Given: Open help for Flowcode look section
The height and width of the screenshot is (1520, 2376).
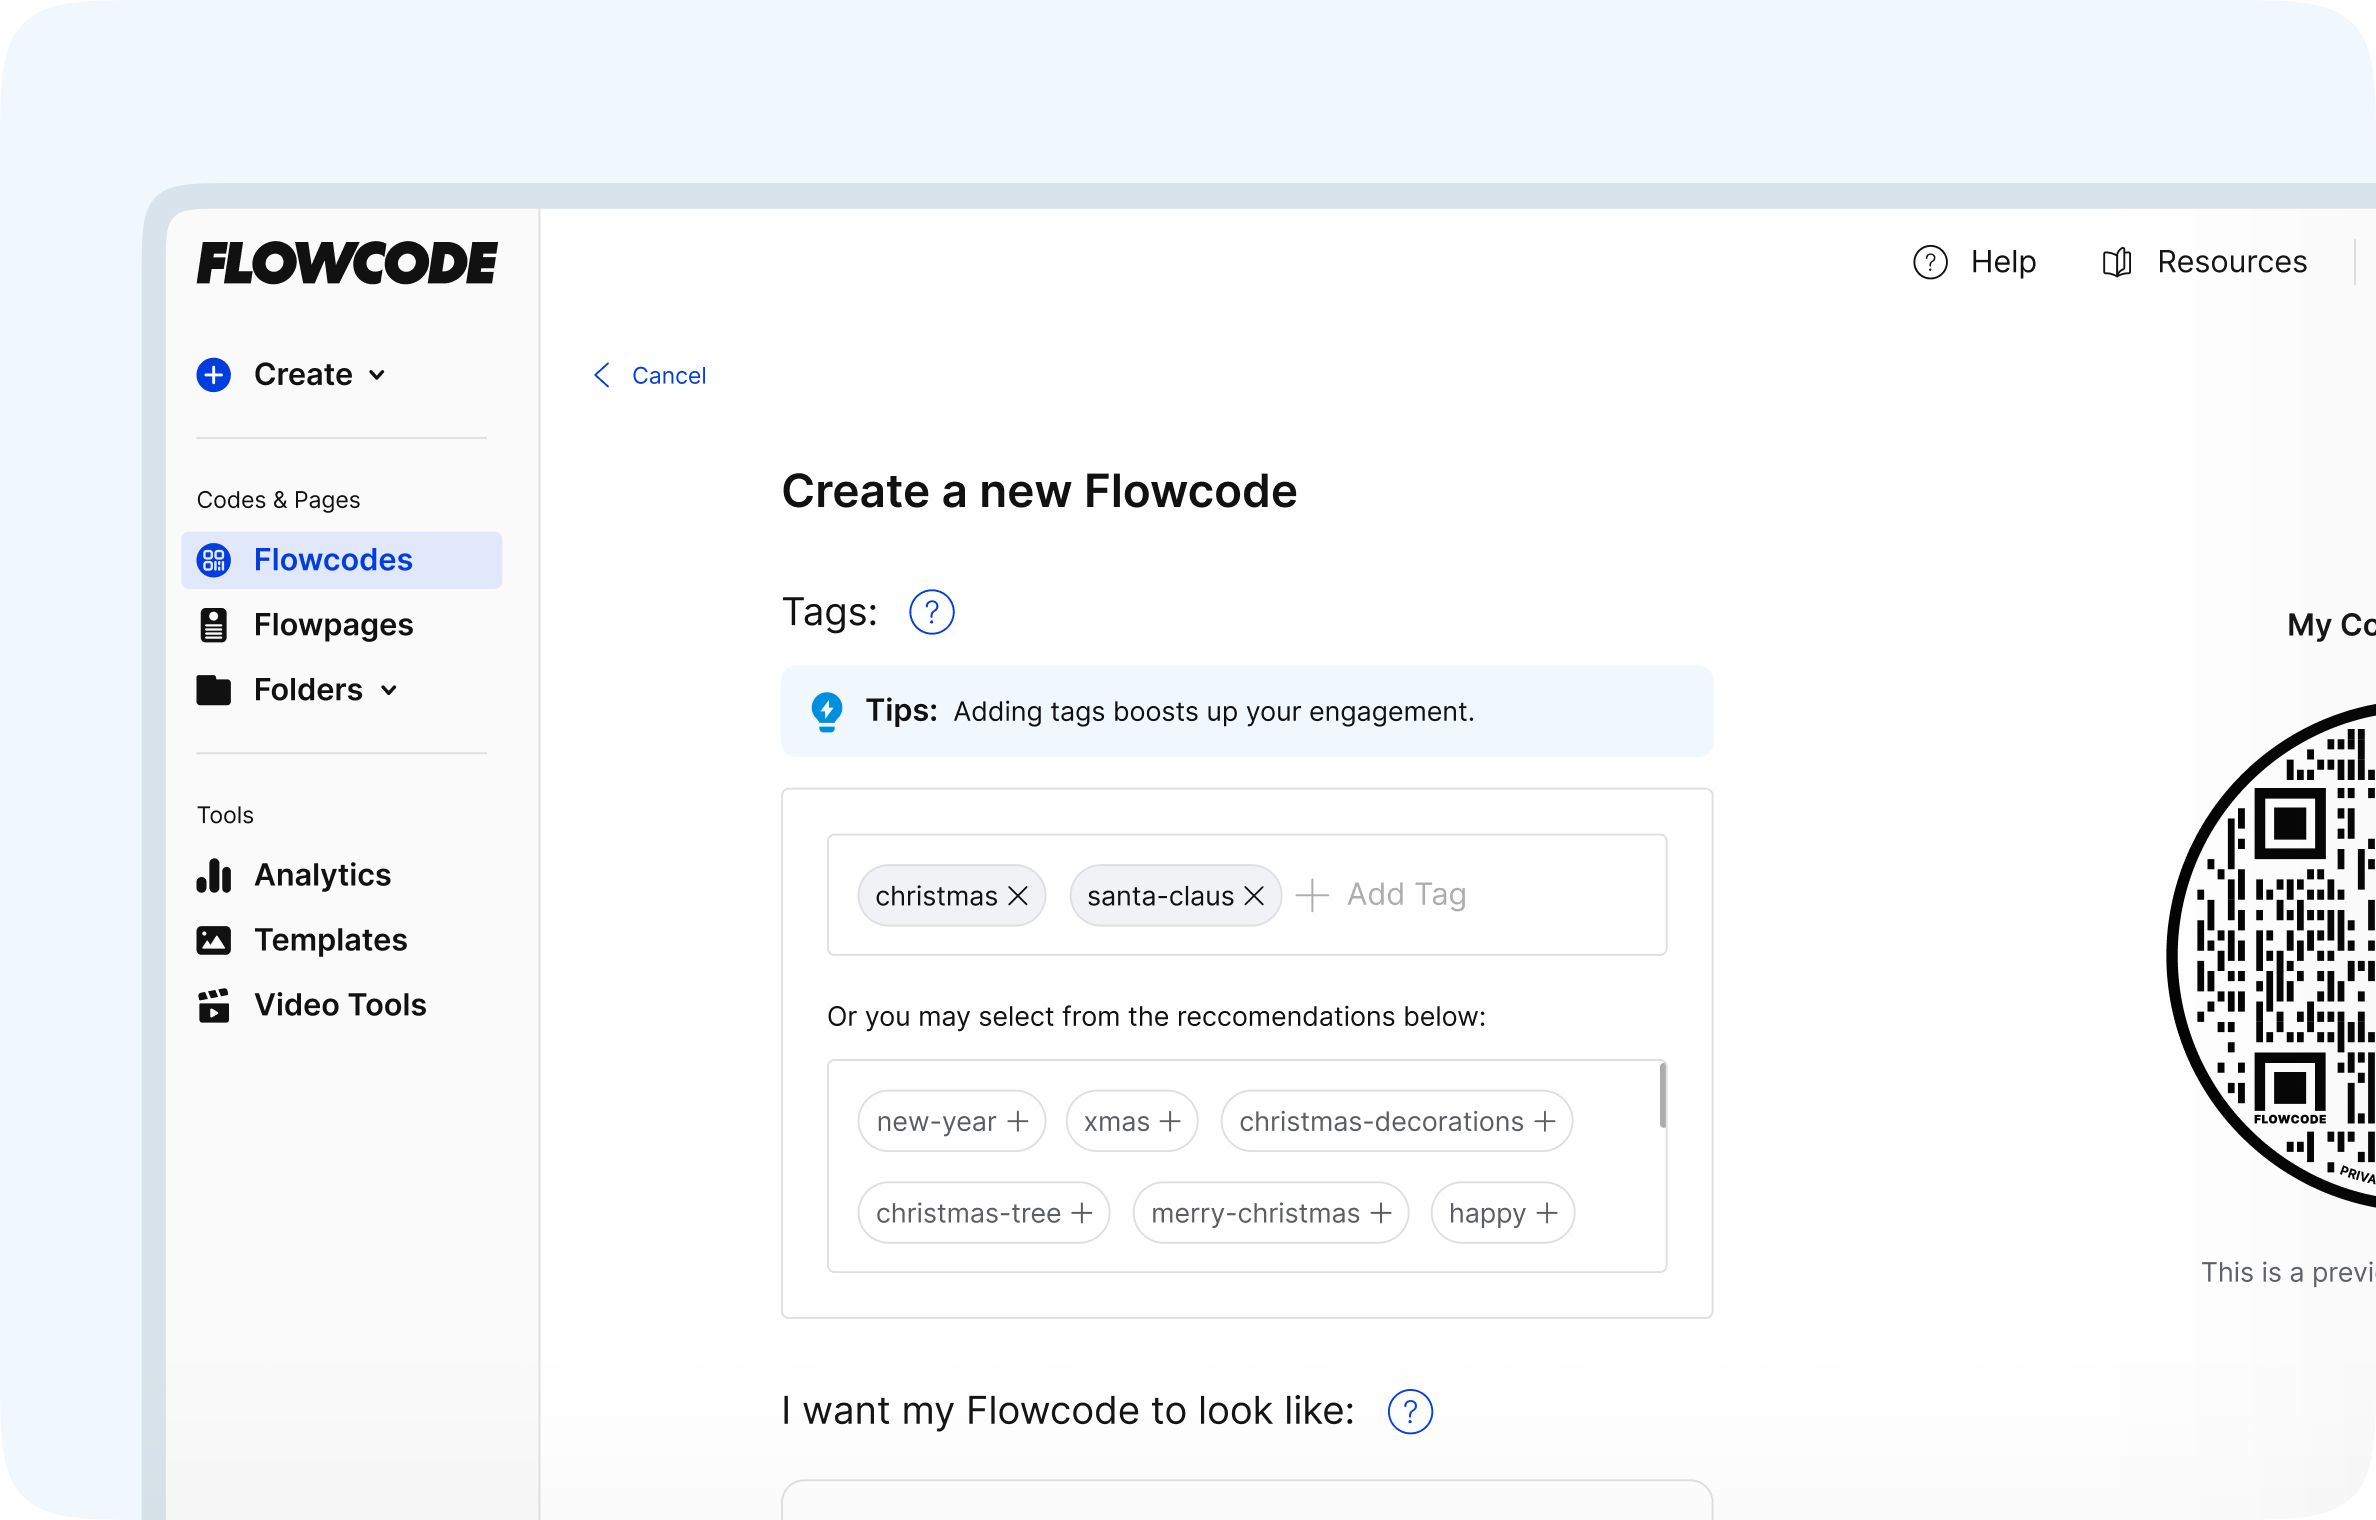Looking at the screenshot, I should tap(1410, 1411).
